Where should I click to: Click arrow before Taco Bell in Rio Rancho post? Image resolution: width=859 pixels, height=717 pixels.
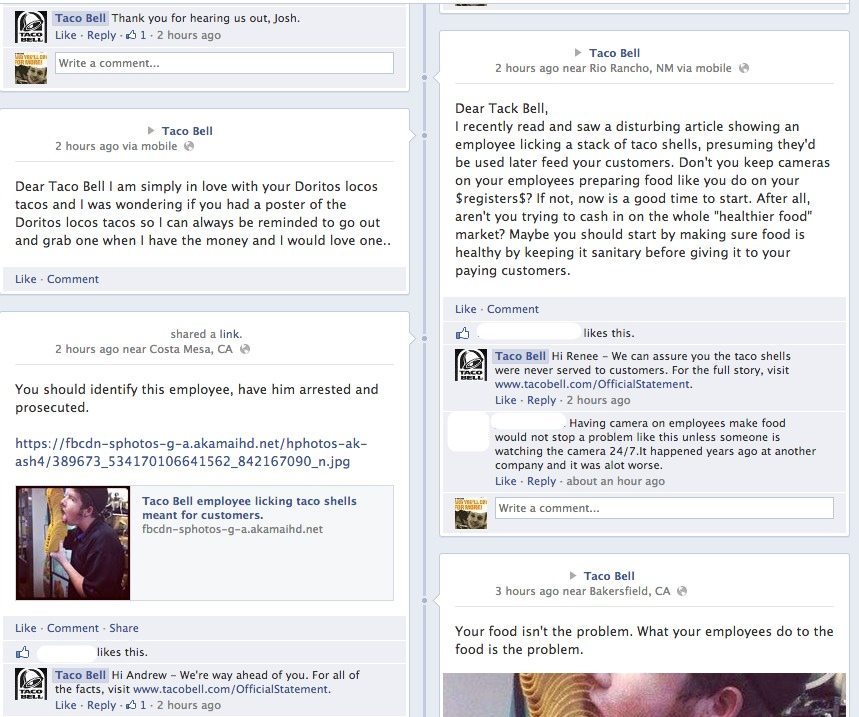[578, 53]
